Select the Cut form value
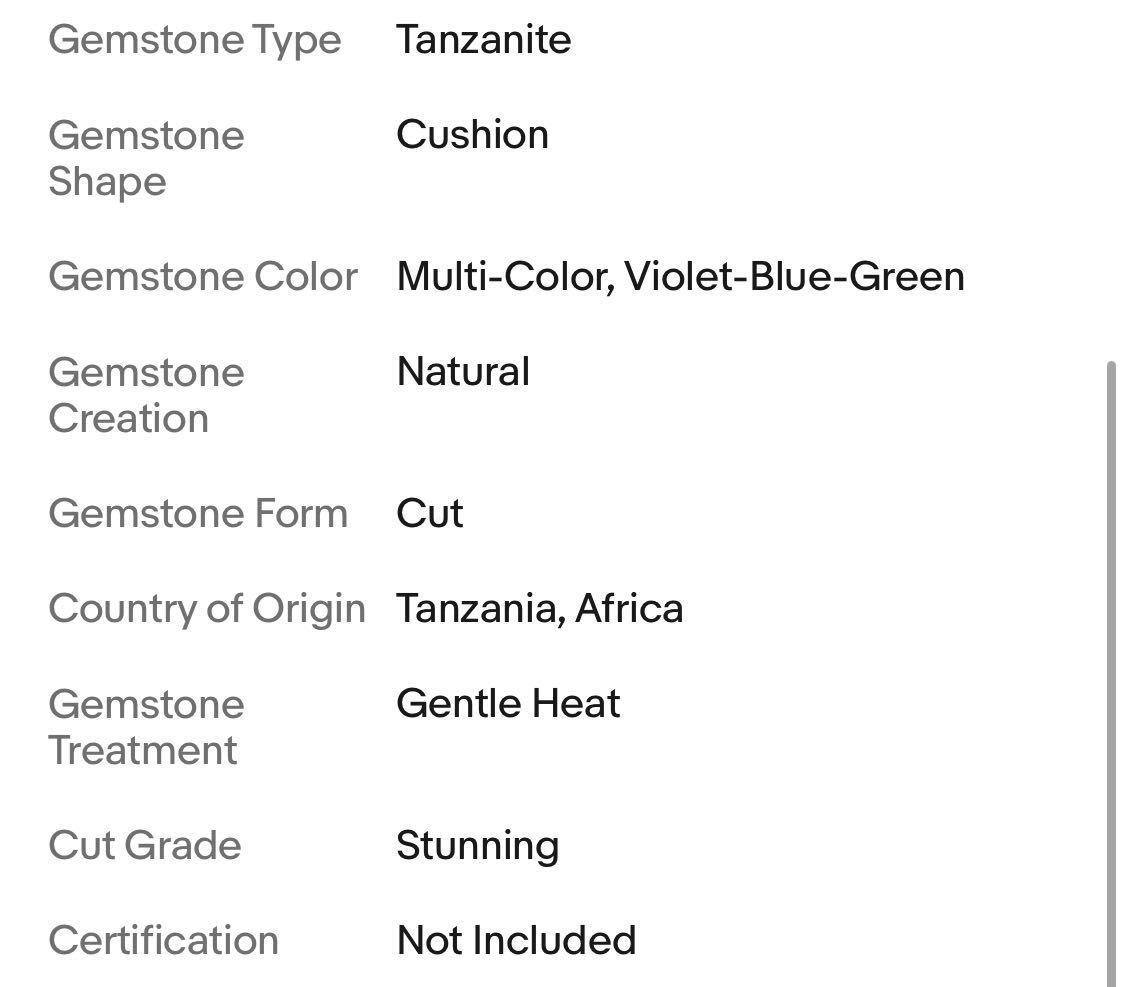The image size is (1125, 987). coord(430,513)
